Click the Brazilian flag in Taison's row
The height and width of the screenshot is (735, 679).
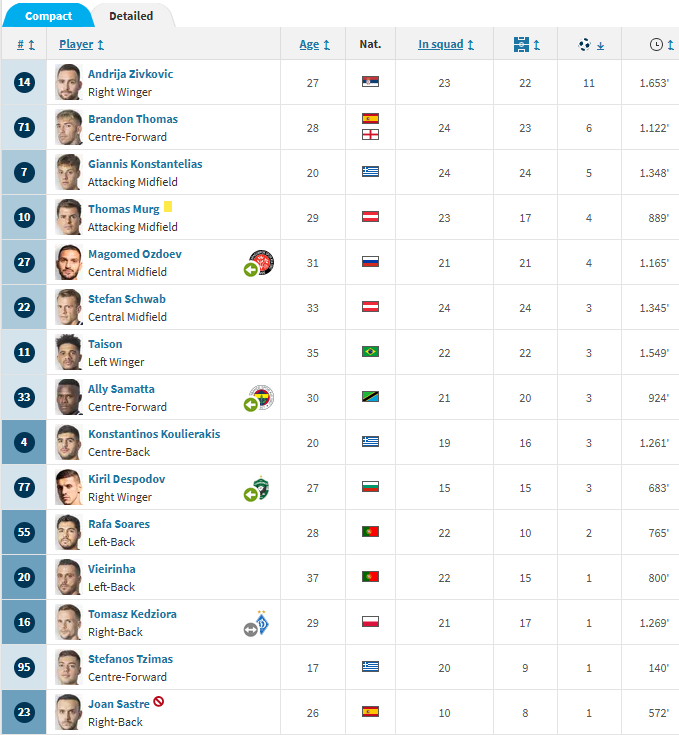(x=370, y=352)
